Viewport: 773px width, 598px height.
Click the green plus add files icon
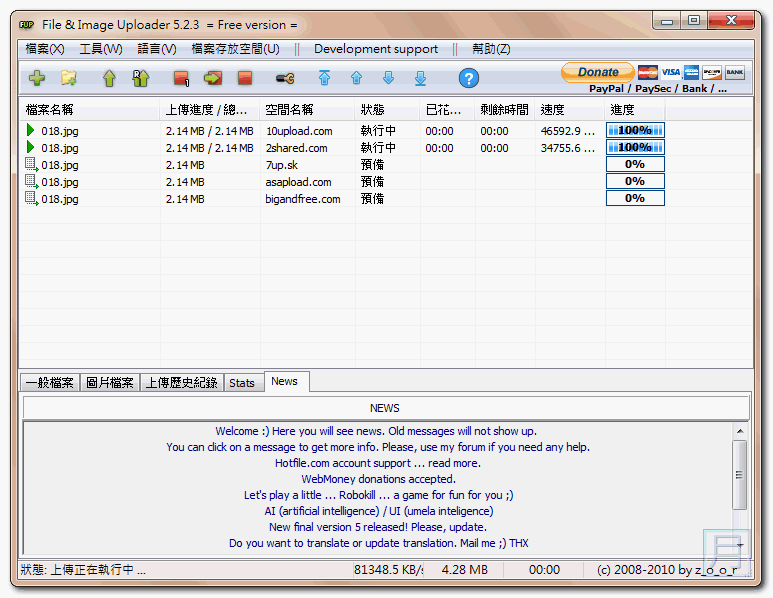37,78
